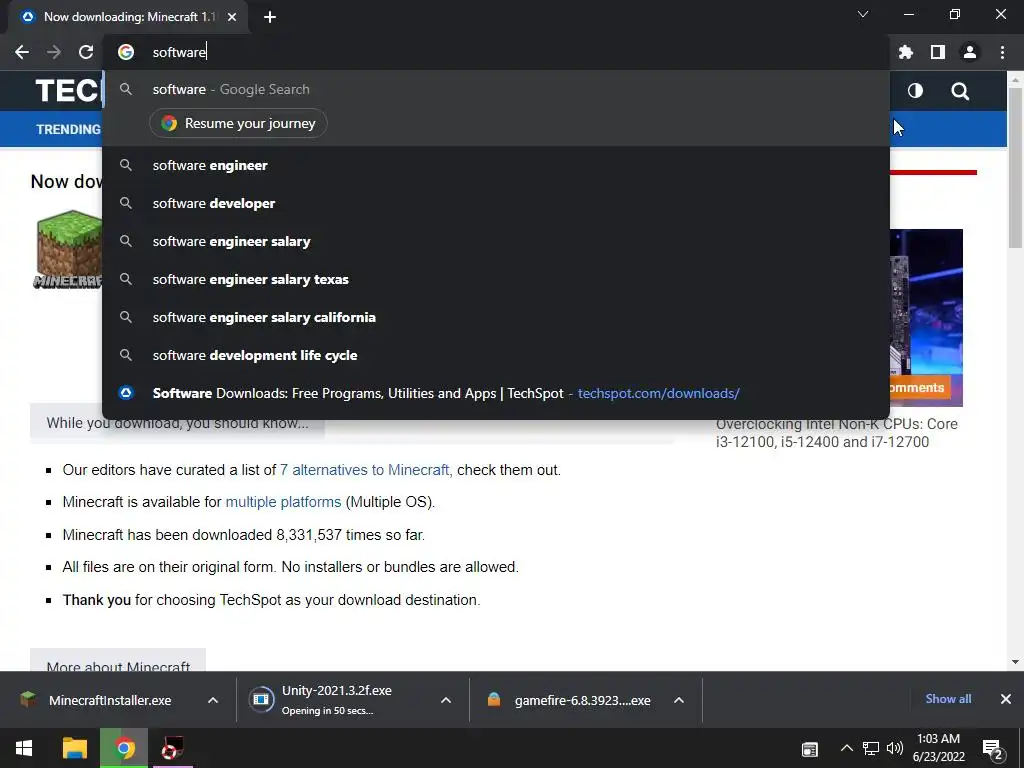Open TechSpot site search magnifier icon
Image resolution: width=1024 pixels, height=768 pixels.
pos(960,91)
